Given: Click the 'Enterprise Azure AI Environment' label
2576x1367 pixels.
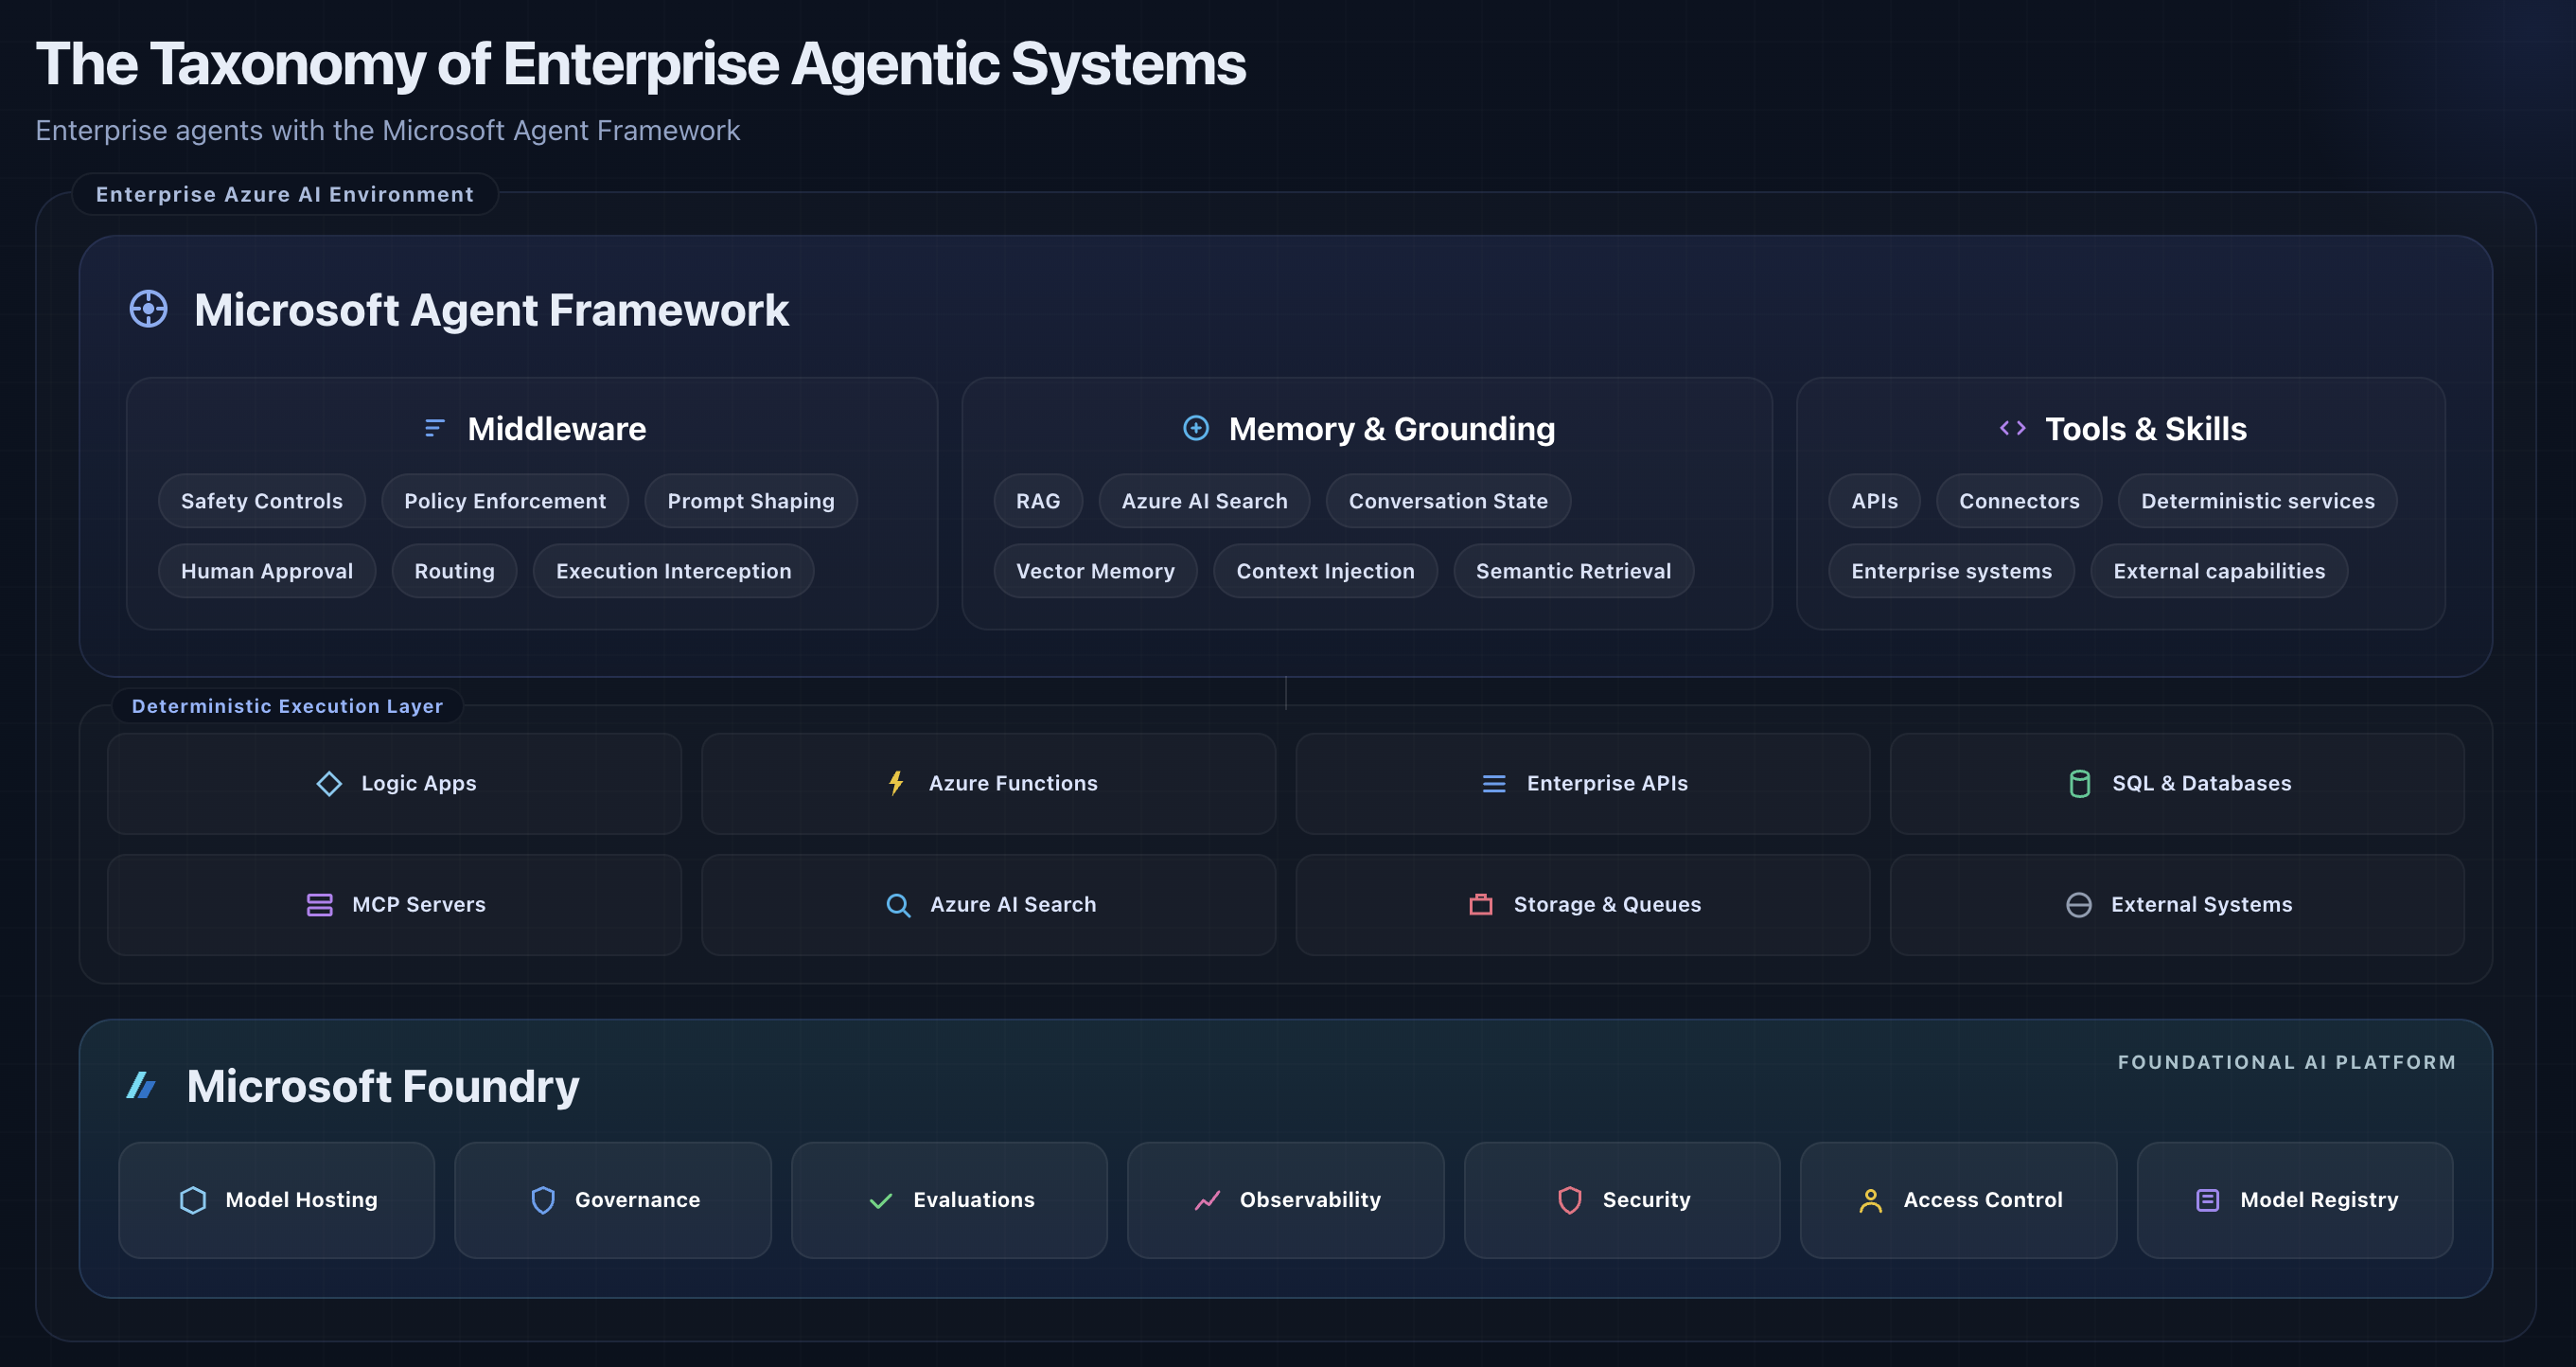Looking at the screenshot, I should click(x=285, y=194).
